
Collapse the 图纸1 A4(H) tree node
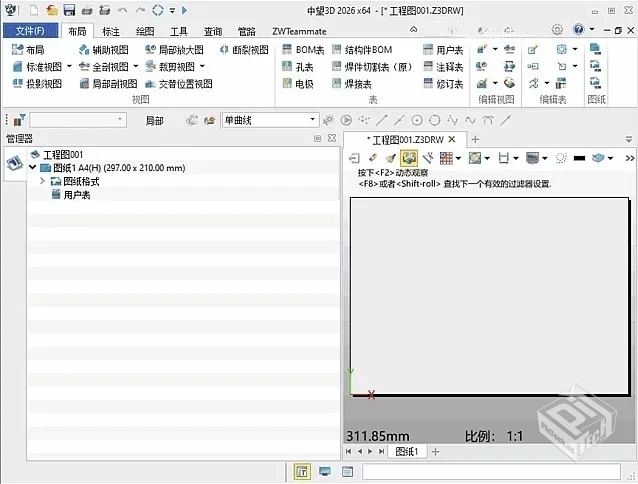(x=33, y=167)
